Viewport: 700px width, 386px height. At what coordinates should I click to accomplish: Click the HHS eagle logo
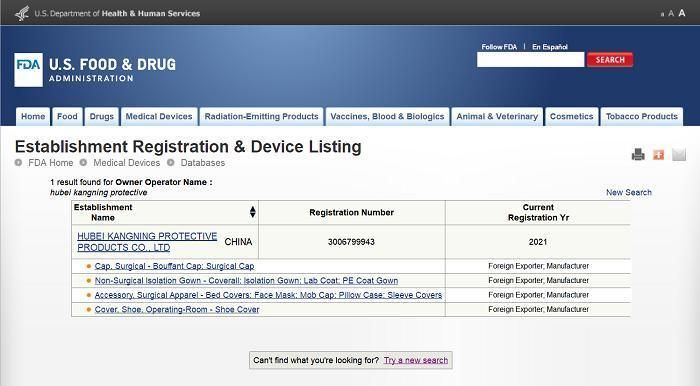(x=22, y=13)
